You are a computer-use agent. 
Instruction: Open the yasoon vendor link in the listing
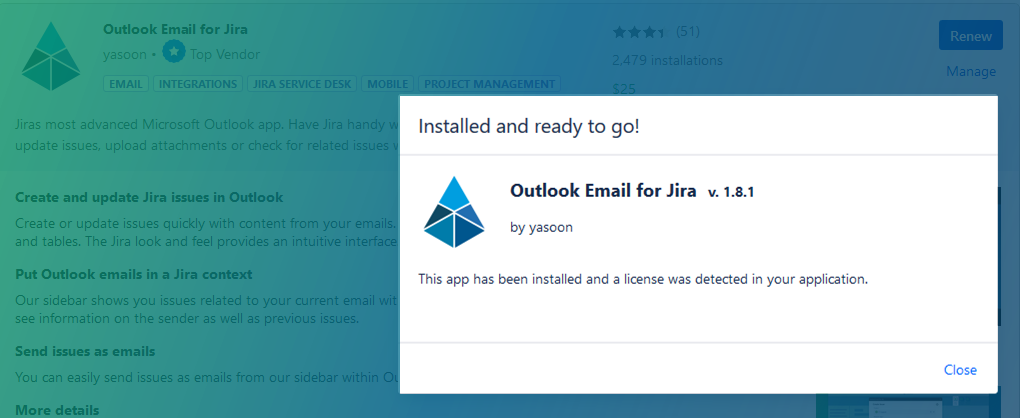(x=125, y=54)
